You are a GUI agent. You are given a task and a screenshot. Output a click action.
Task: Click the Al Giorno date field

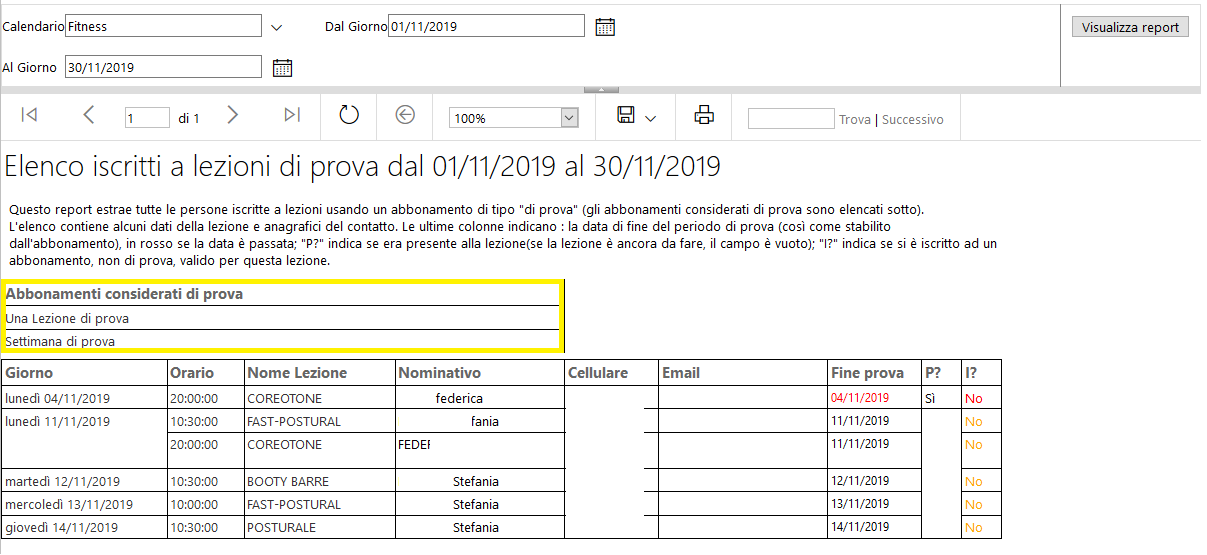[163, 67]
